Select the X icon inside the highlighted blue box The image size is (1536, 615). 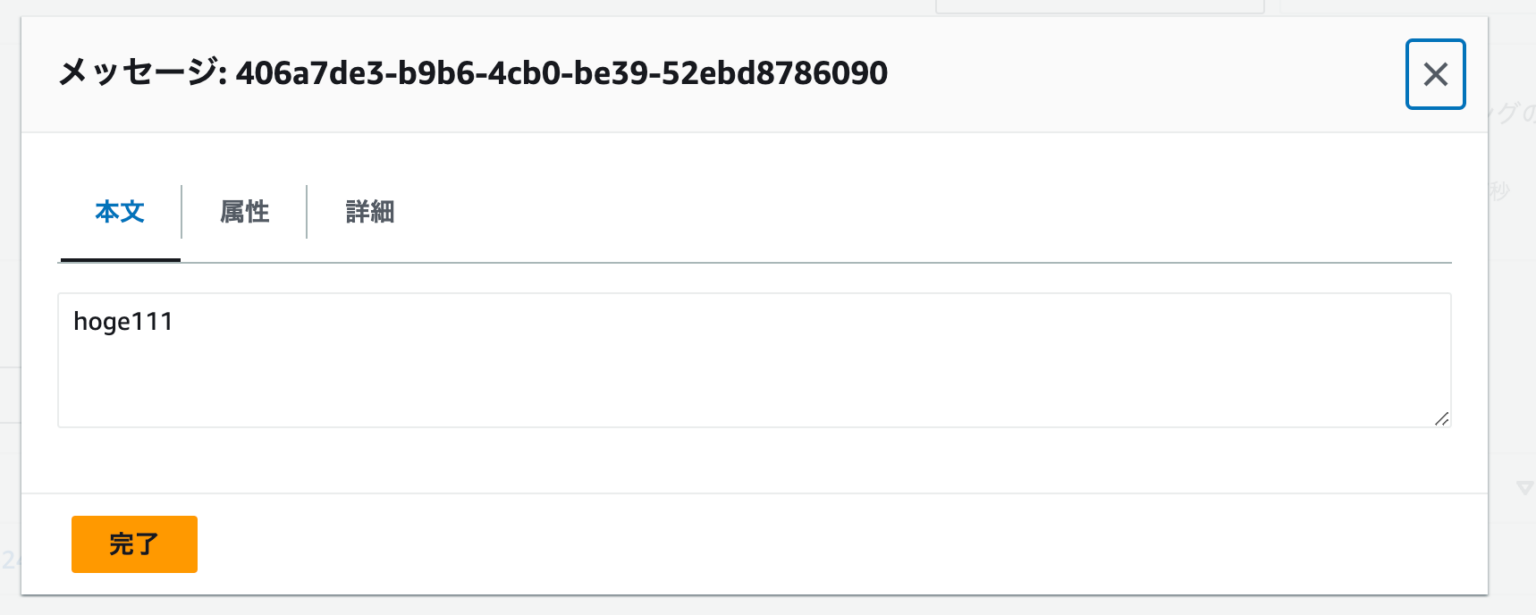click(x=1435, y=74)
